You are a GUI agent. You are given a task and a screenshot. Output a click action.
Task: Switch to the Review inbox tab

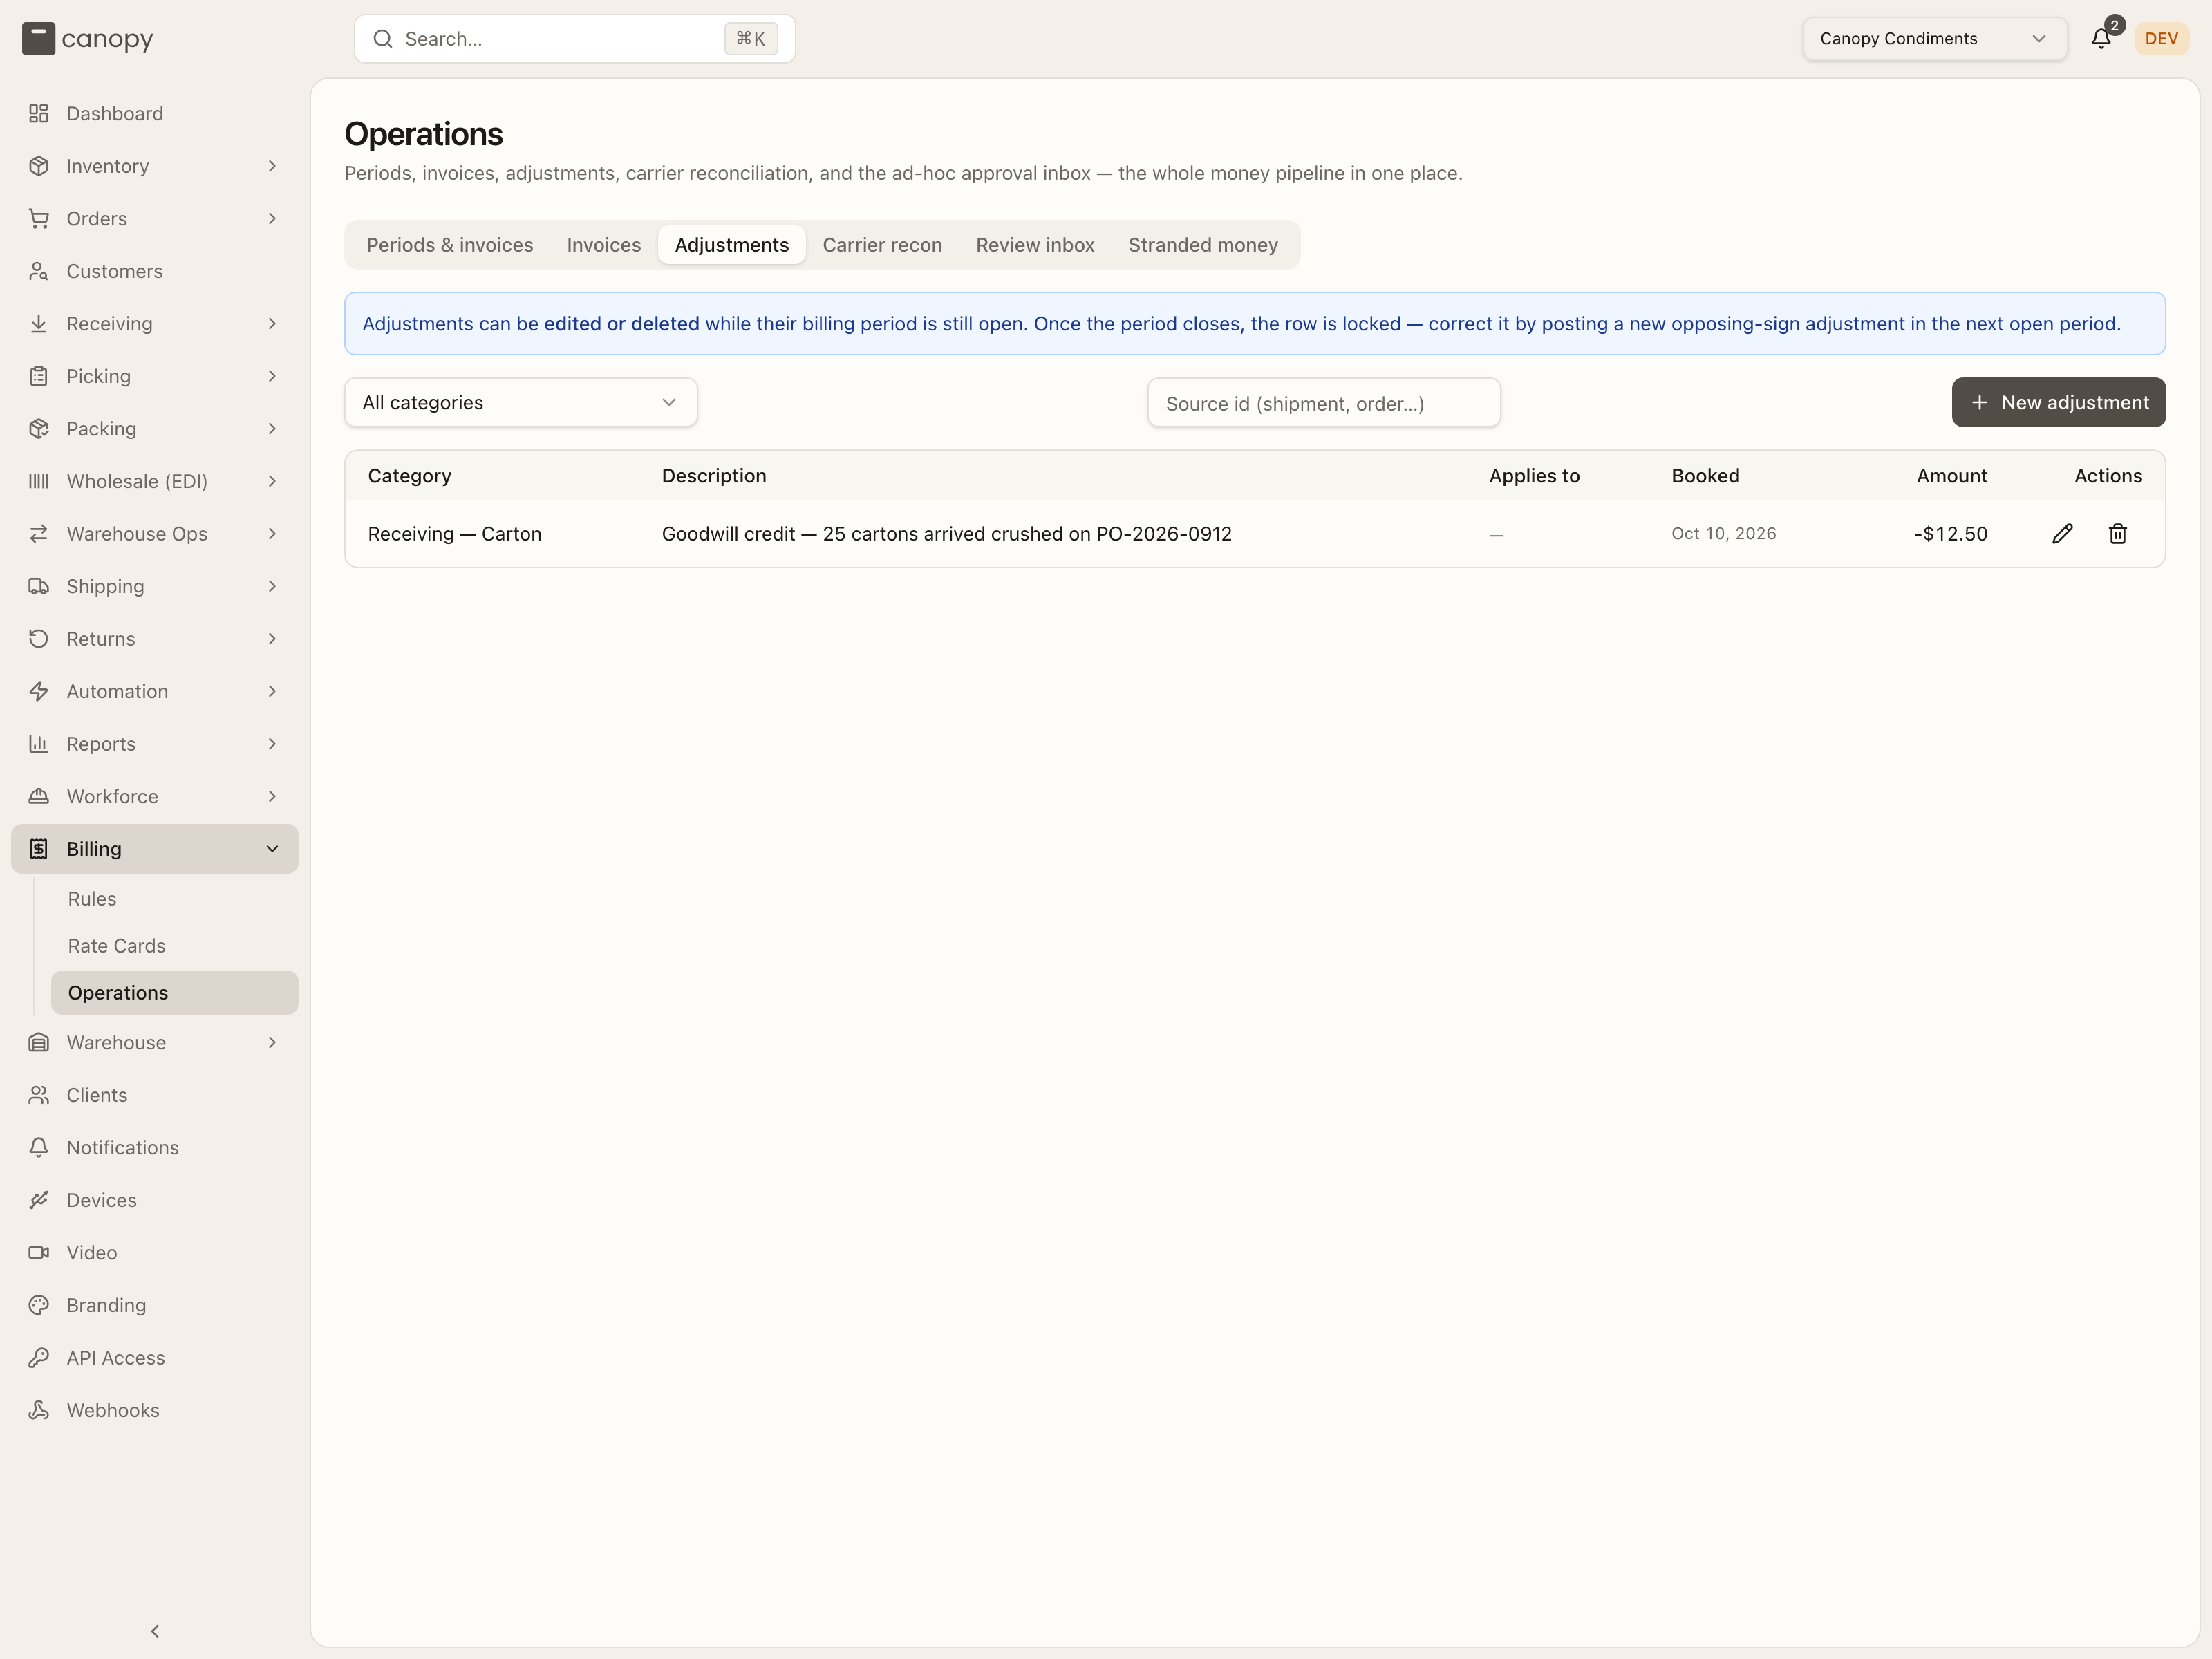pos(1035,245)
